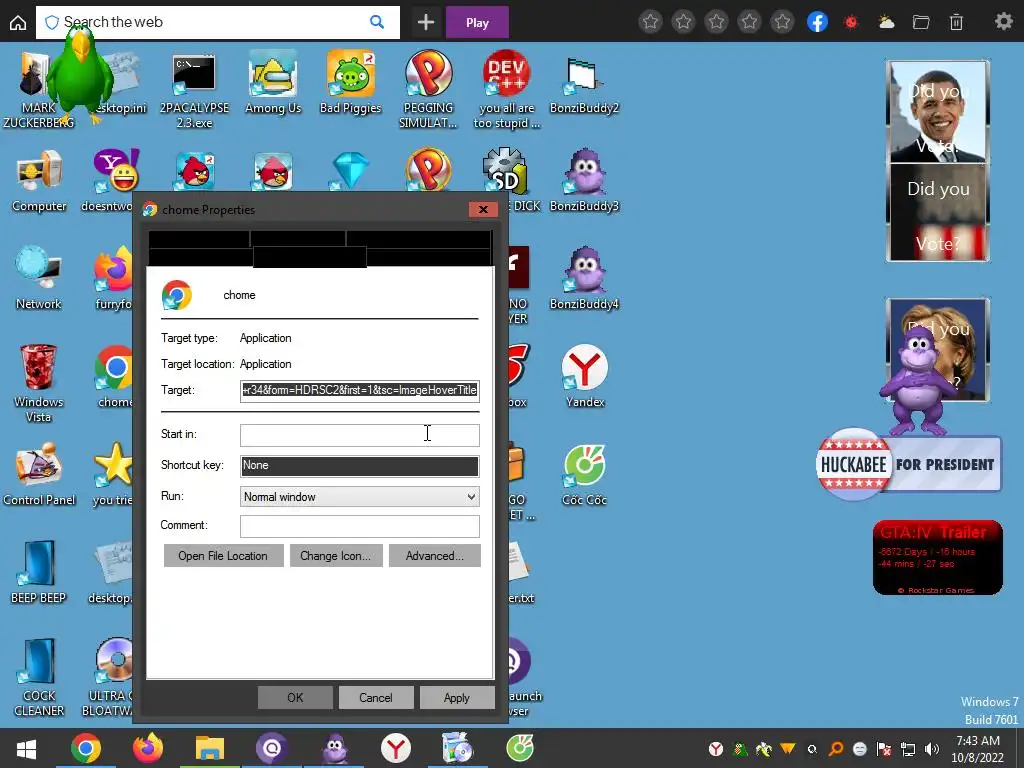Click the GTA:IV Trailer countdown gadget
Viewport: 1024px width, 768px height.
pyautogui.click(x=938, y=558)
